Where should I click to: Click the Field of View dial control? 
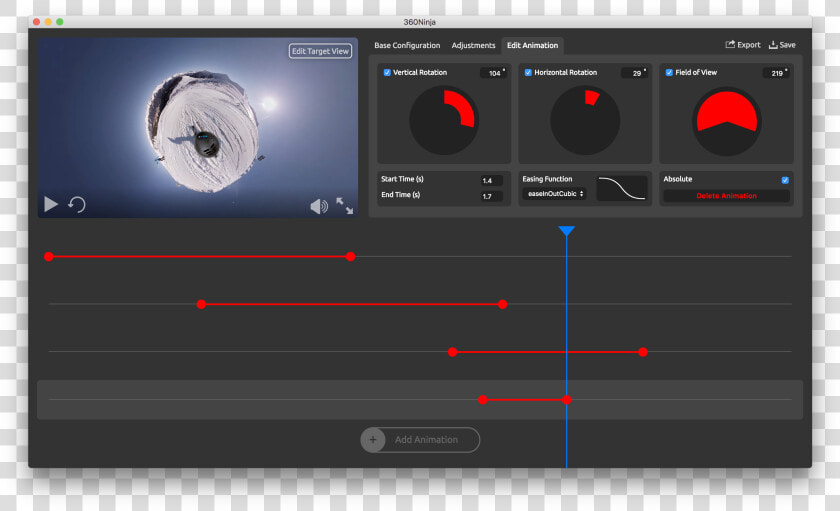[726, 121]
